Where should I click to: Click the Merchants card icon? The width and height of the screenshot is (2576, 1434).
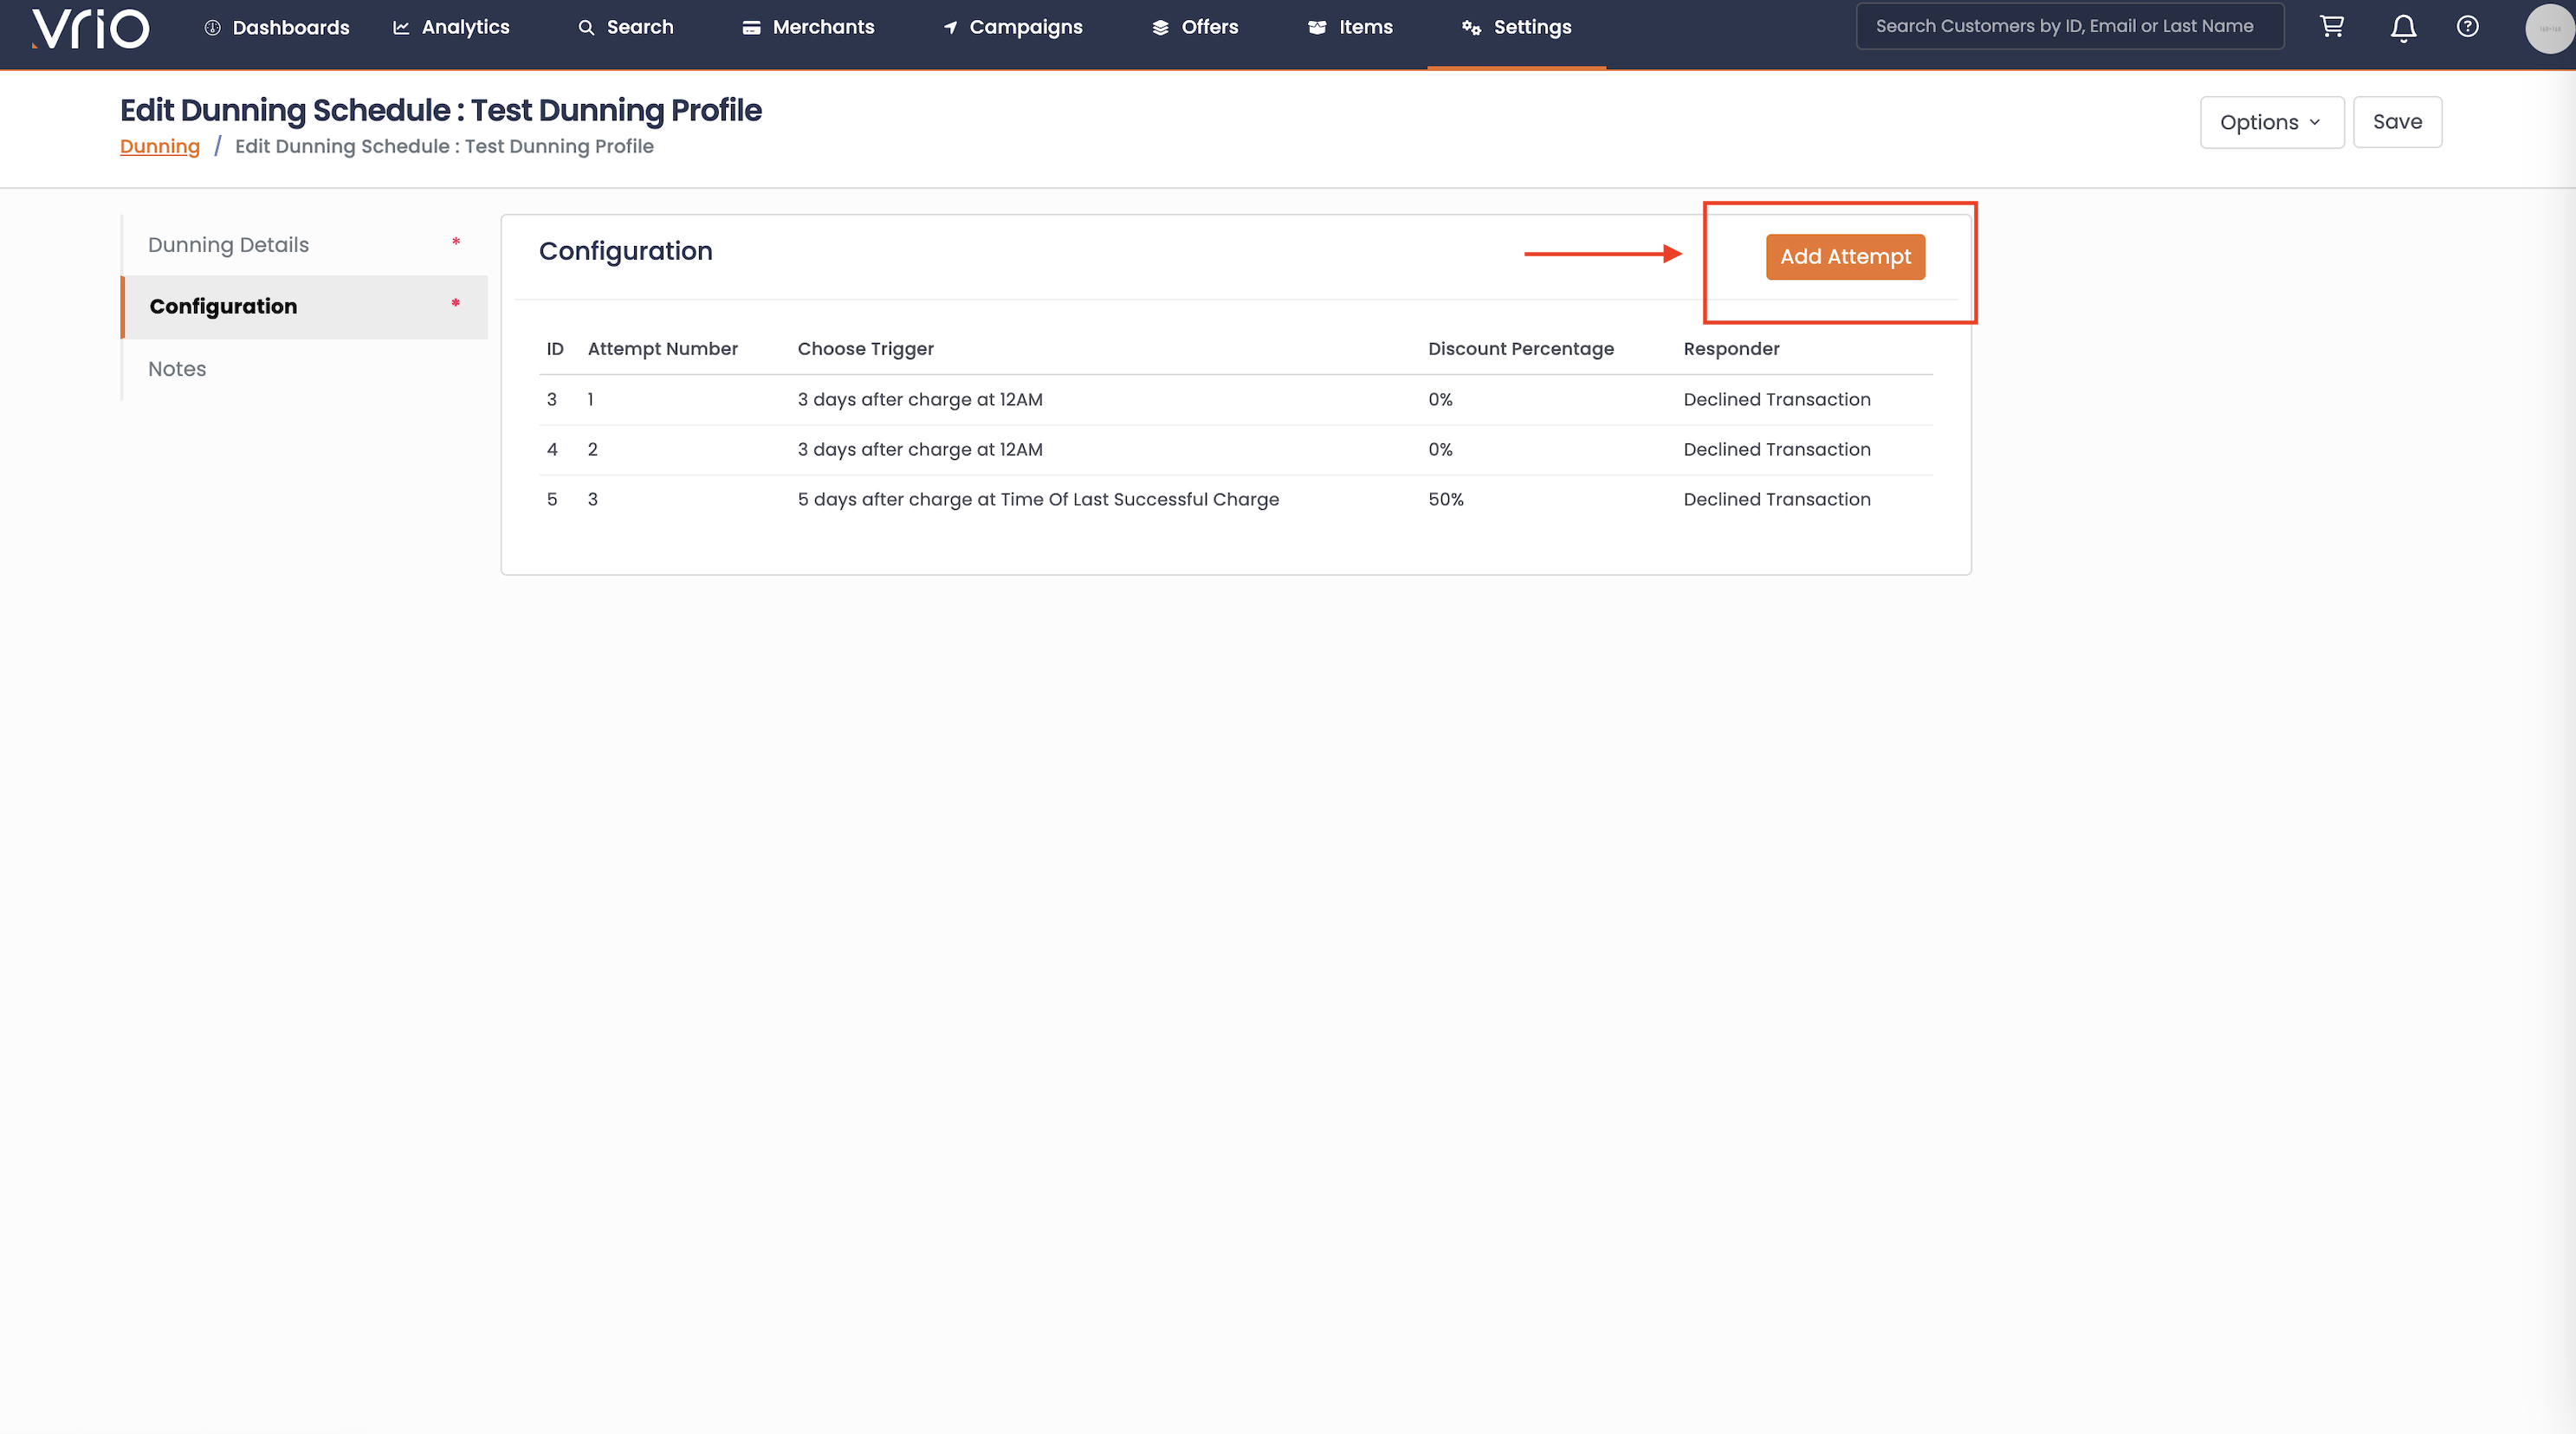(751, 28)
